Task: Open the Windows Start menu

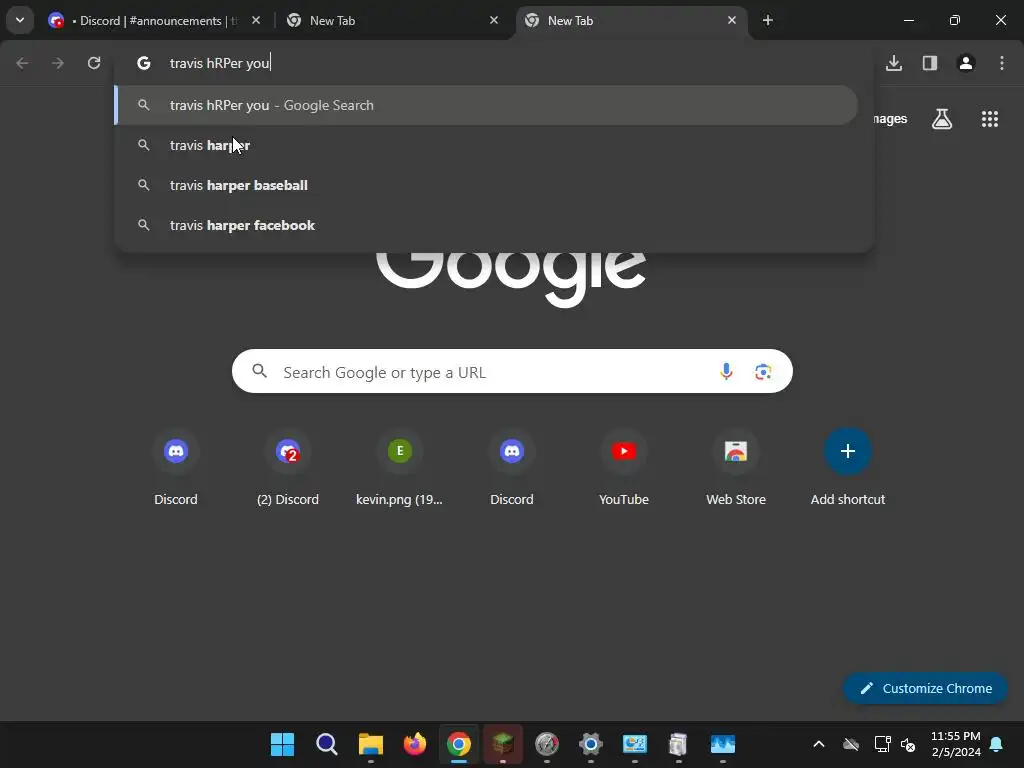Action: tap(282, 744)
